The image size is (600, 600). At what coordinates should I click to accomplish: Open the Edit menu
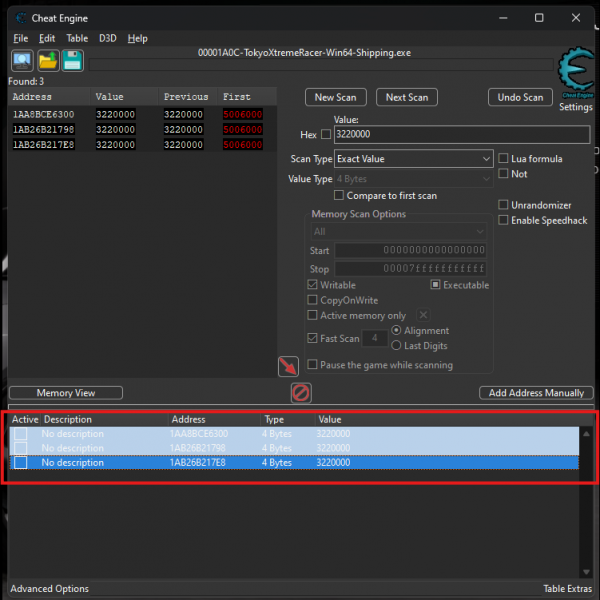(x=47, y=38)
